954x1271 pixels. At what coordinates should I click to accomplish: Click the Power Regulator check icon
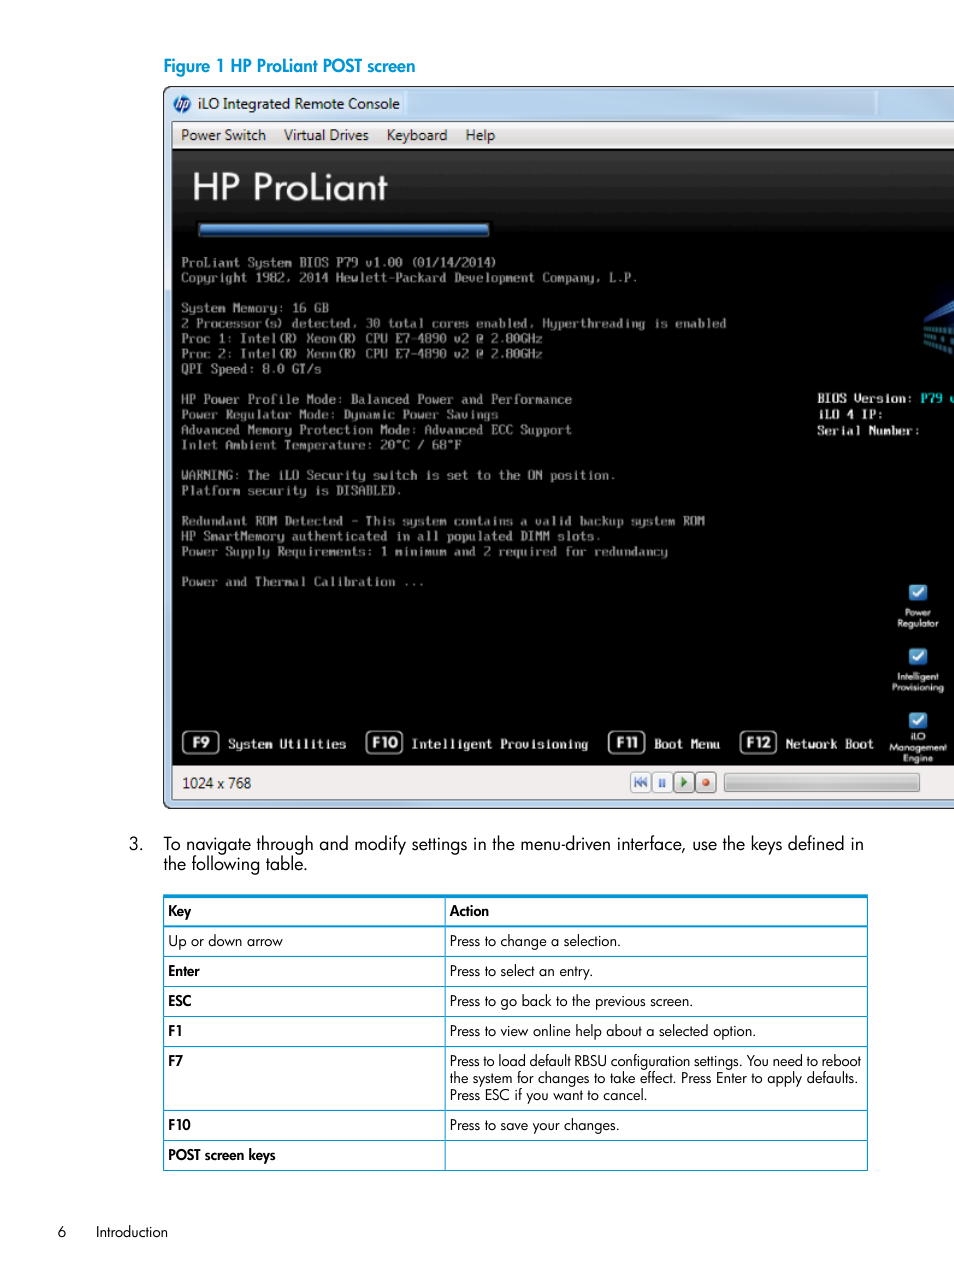[918, 592]
